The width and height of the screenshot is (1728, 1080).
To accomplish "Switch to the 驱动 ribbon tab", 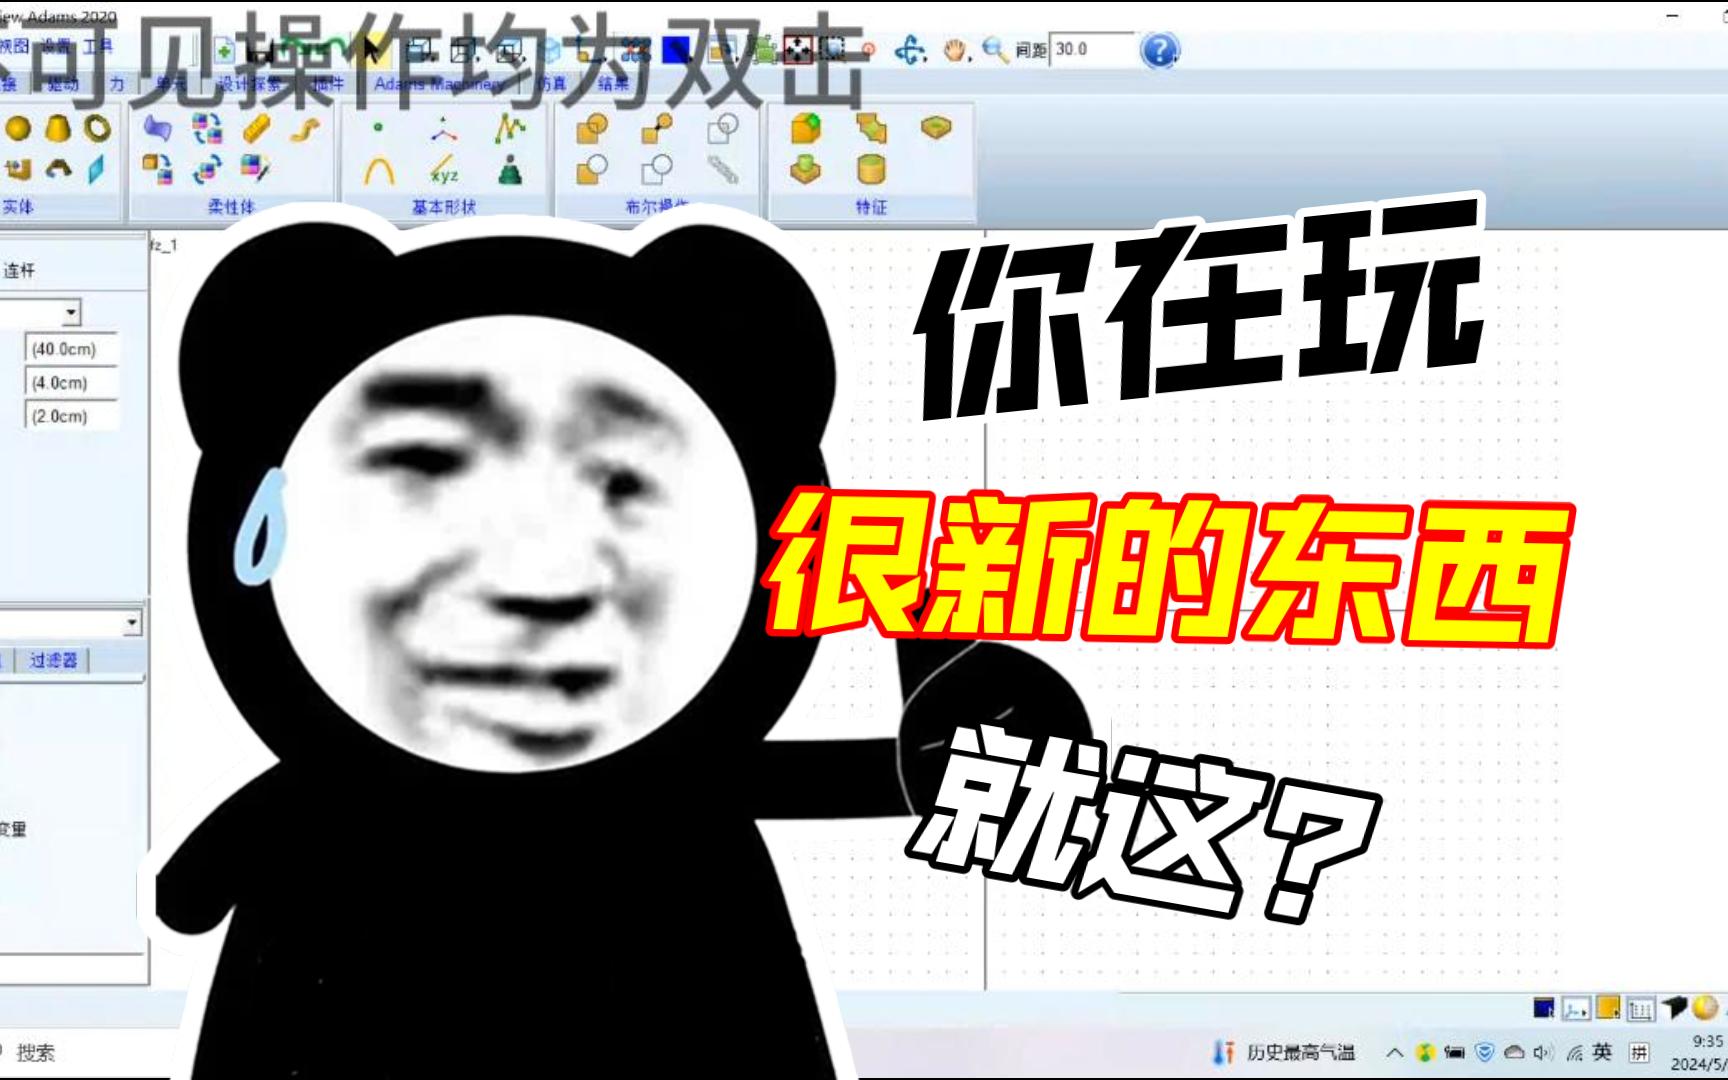I will [62, 84].
